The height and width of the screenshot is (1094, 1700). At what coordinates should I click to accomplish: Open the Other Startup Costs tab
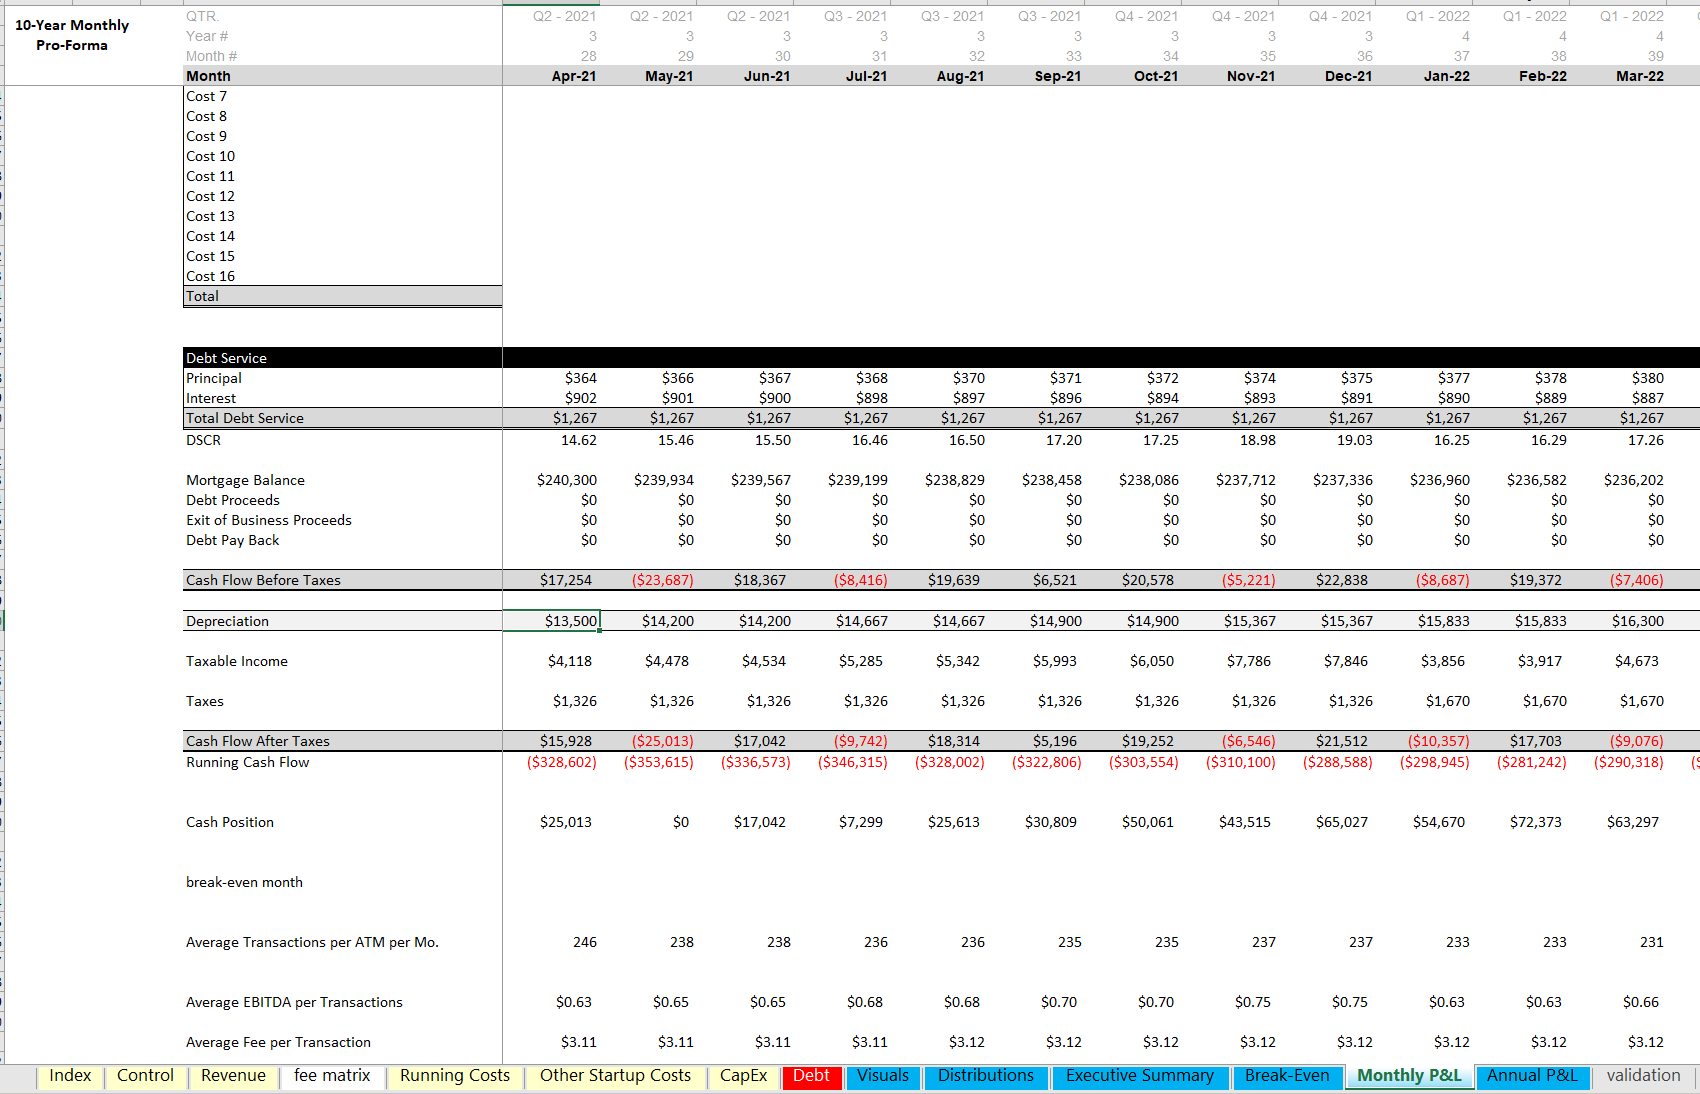tap(615, 1076)
